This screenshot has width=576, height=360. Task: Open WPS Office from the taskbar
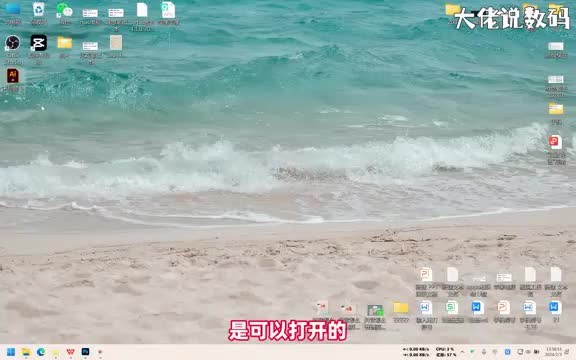71,352
